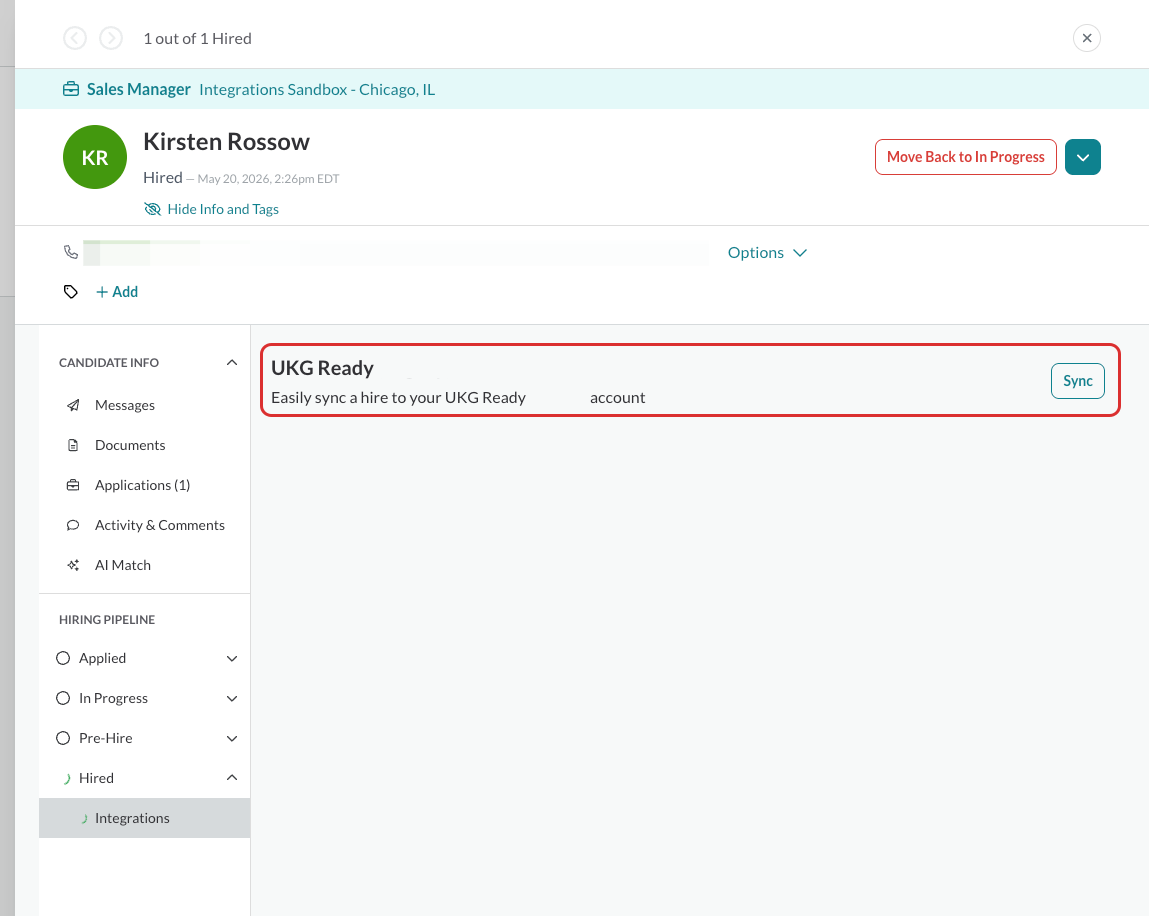Click the HIRING PIPELINE heading
This screenshot has height=916, width=1149.
point(107,620)
